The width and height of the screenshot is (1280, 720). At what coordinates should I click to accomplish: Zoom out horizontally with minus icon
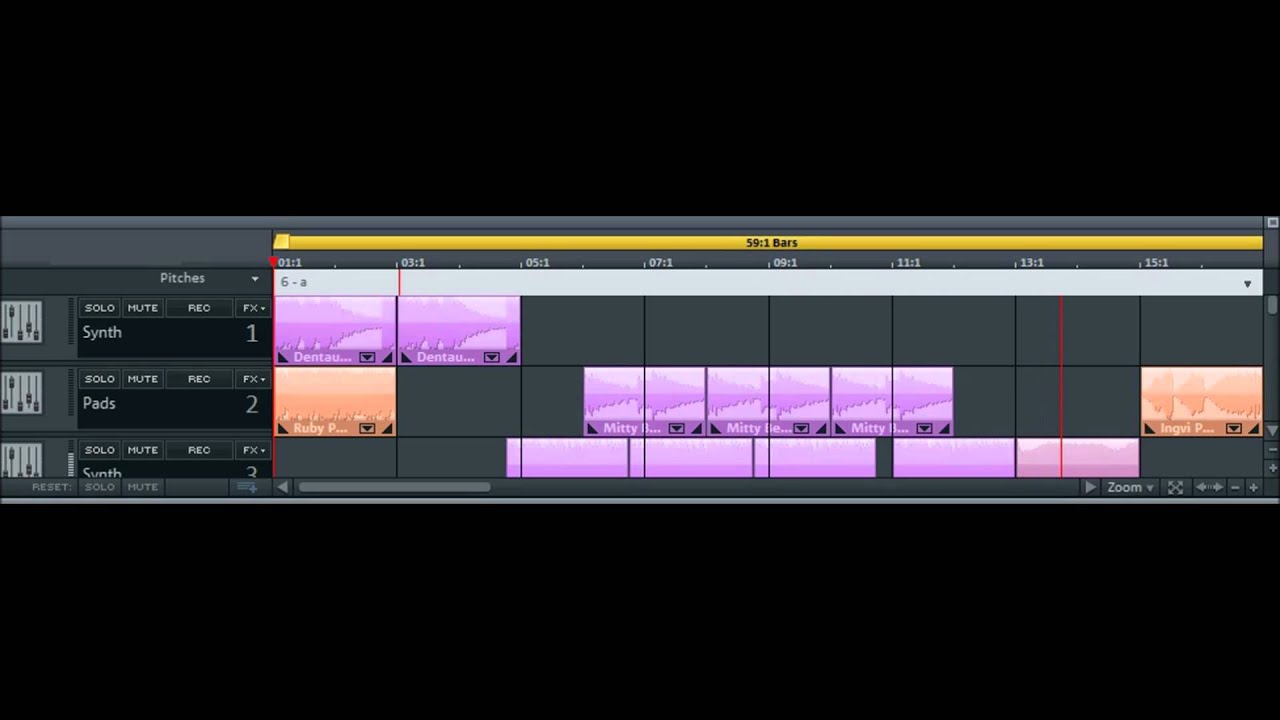[x=1235, y=487]
